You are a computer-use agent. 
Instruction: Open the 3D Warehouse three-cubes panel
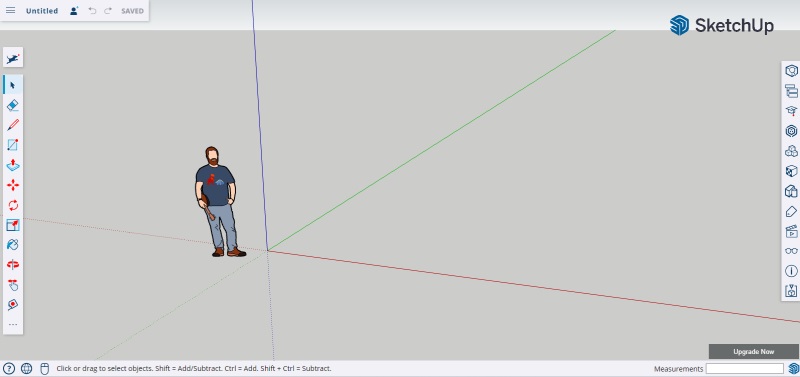(x=791, y=151)
